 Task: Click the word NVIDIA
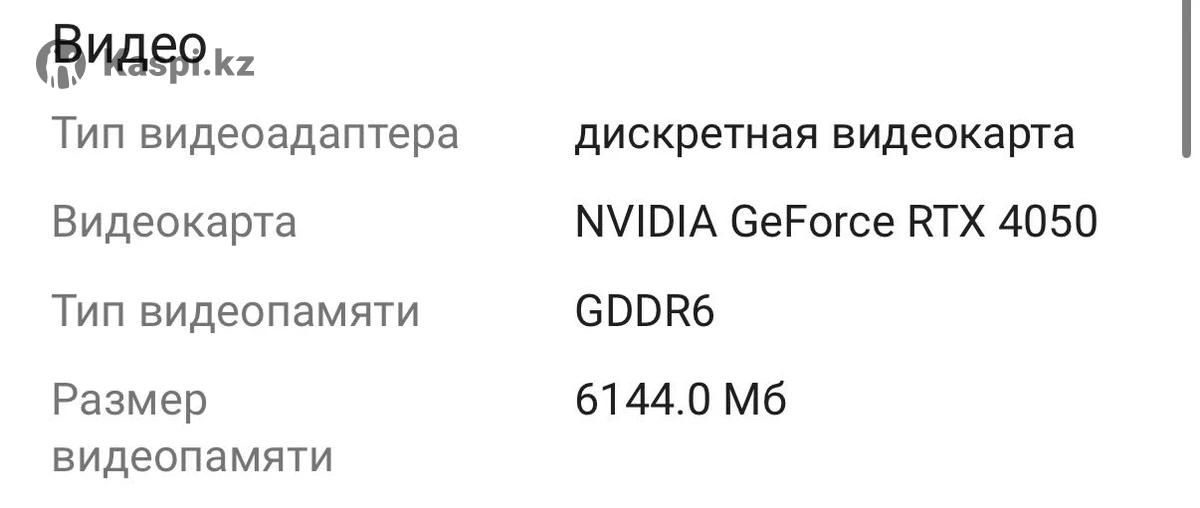[x=646, y=222]
